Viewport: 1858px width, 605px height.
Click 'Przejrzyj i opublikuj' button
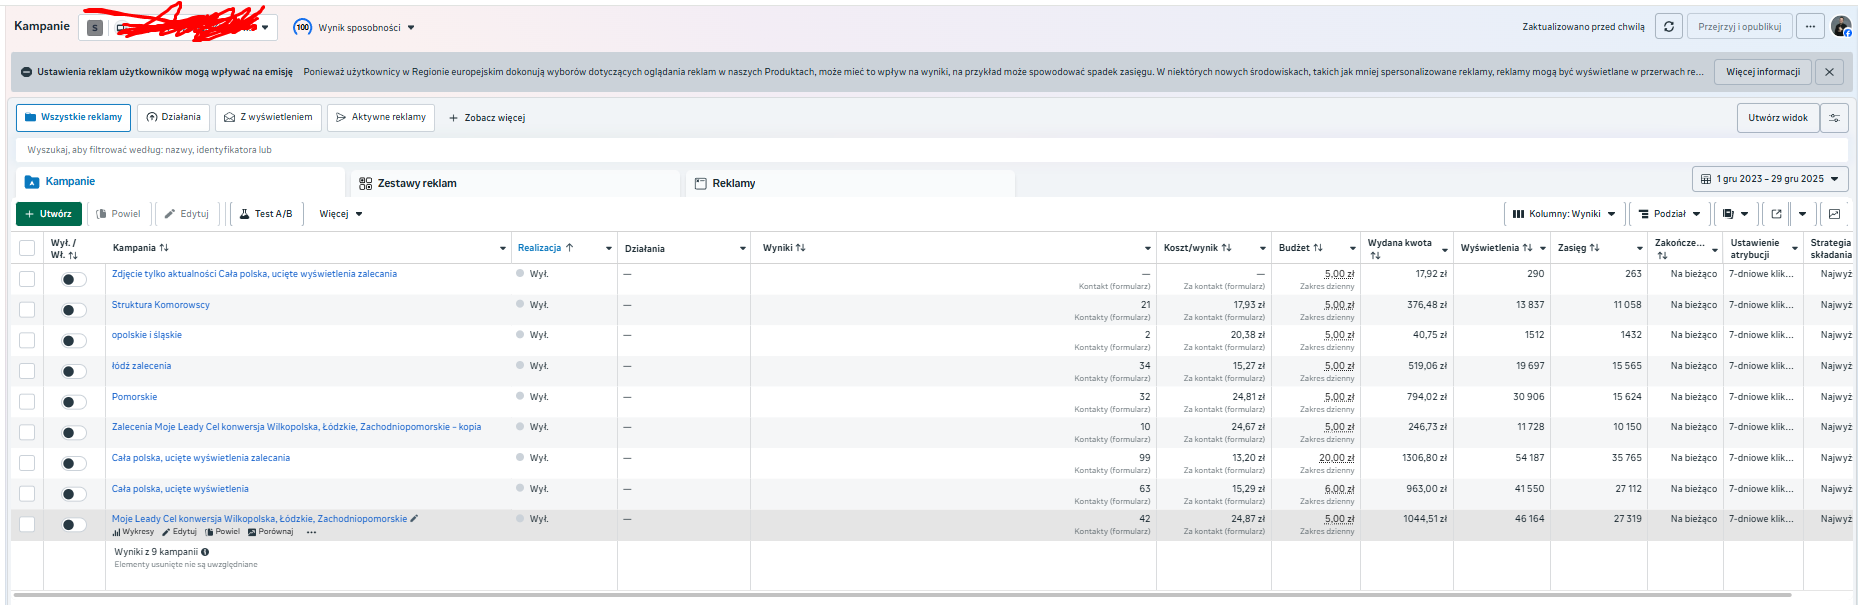coord(1739,27)
